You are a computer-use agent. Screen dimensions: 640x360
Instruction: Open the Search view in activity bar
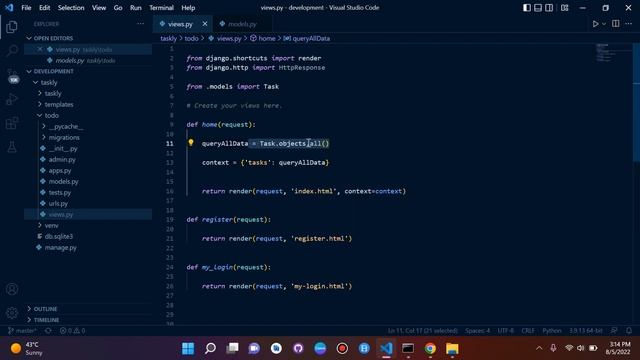point(12,51)
